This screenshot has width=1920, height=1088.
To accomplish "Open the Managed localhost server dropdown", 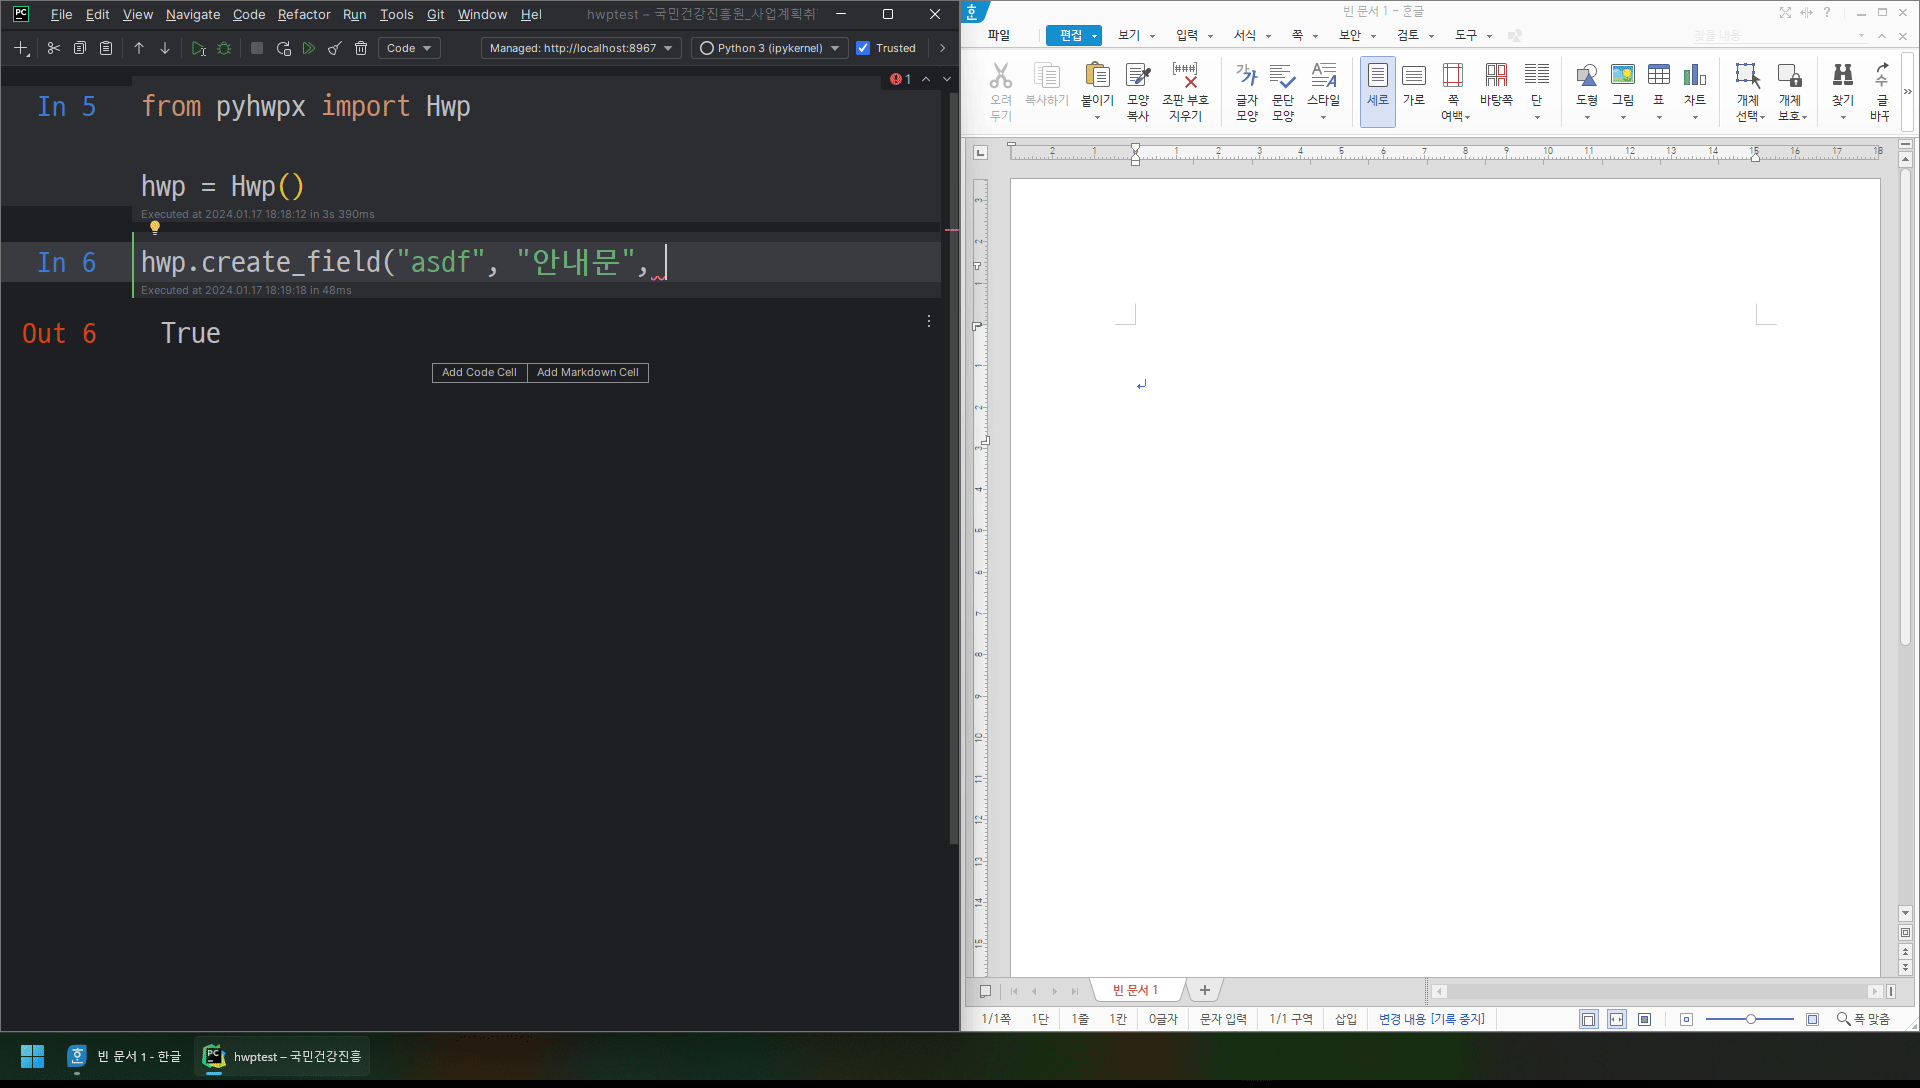I will coord(580,48).
